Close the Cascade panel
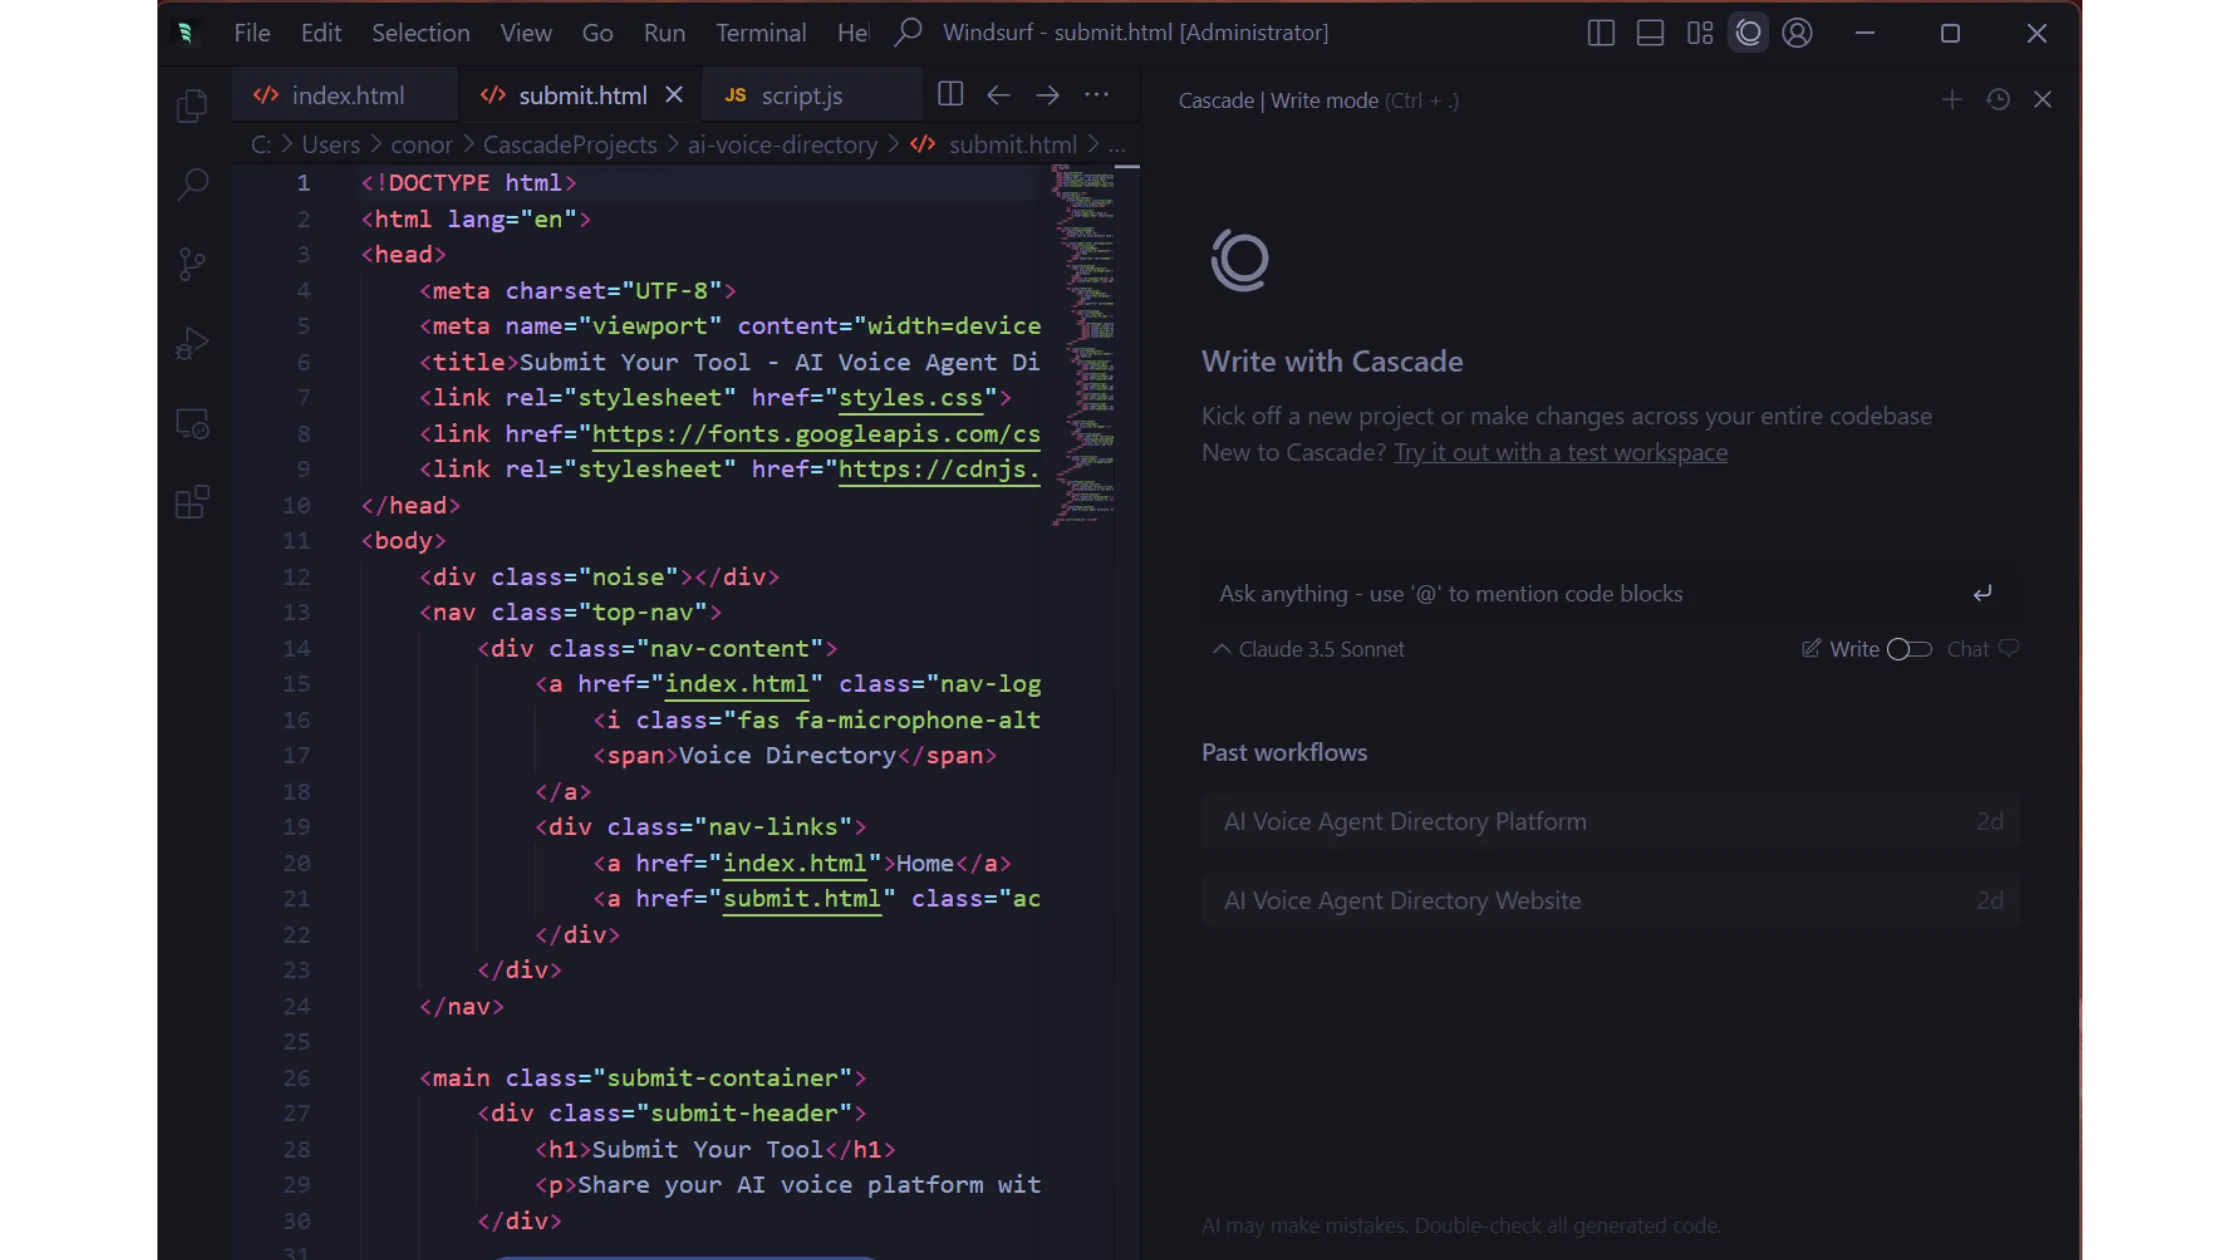The image size is (2240, 1260). tap(2042, 99)
